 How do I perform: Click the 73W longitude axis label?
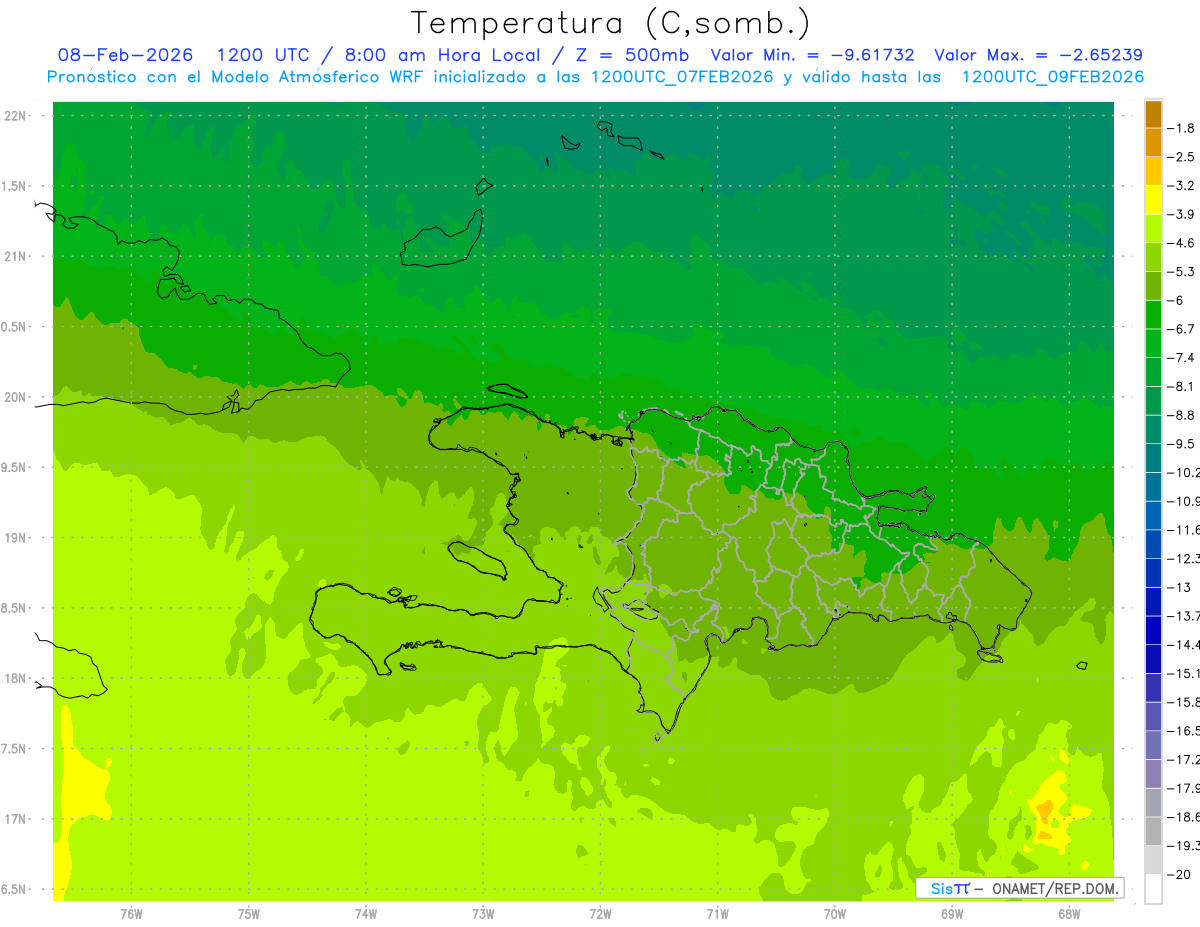point(483,913)
